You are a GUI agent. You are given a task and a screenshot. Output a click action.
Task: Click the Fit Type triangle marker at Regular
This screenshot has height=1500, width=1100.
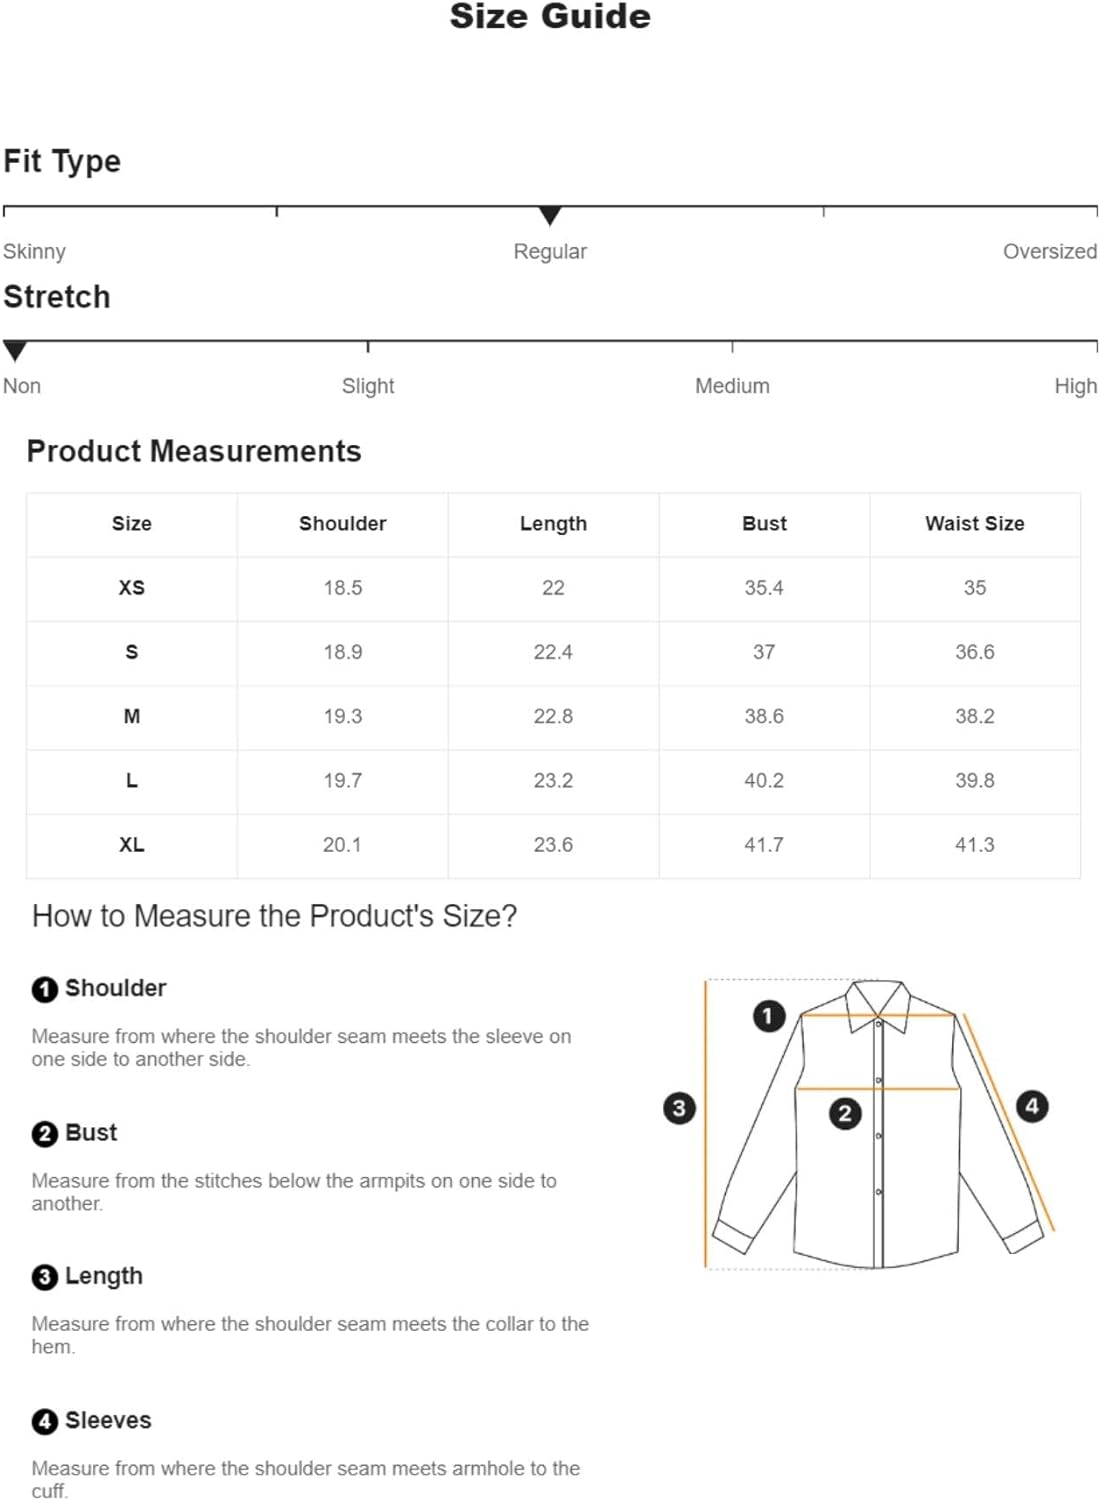click(x=550, y=215)
